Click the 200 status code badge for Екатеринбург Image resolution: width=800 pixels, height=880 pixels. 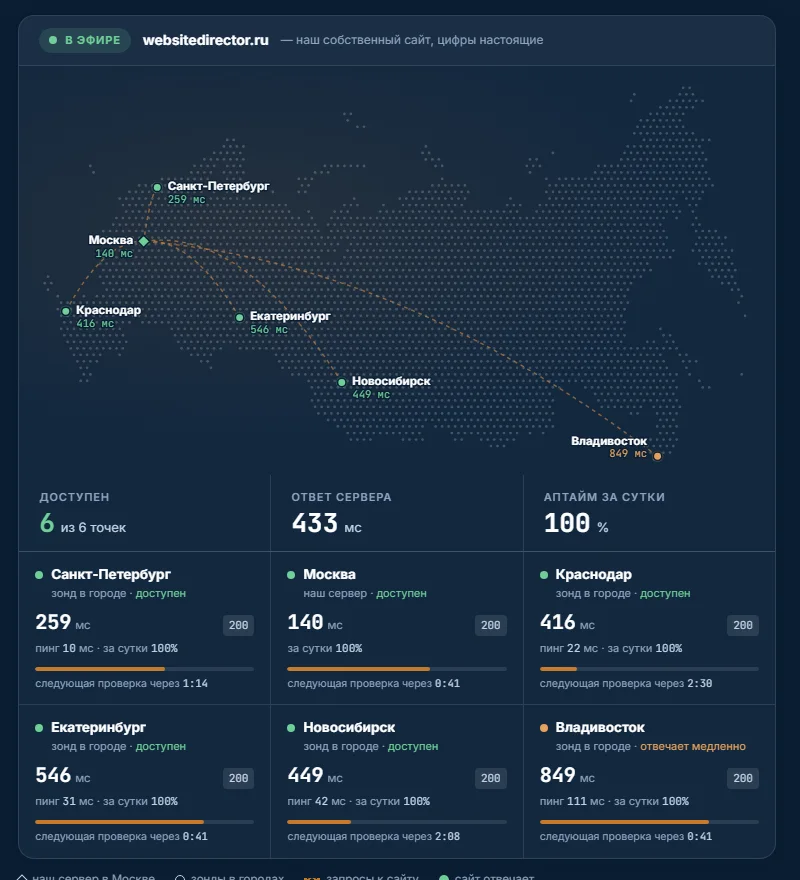point(239,778)
